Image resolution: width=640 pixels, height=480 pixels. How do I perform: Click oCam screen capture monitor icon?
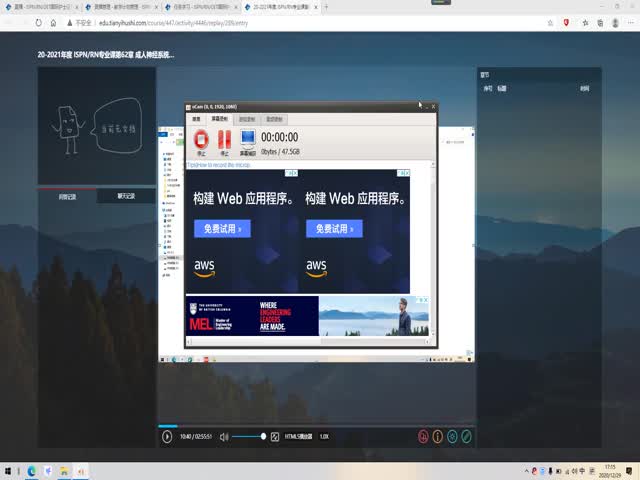pos(248,142)
